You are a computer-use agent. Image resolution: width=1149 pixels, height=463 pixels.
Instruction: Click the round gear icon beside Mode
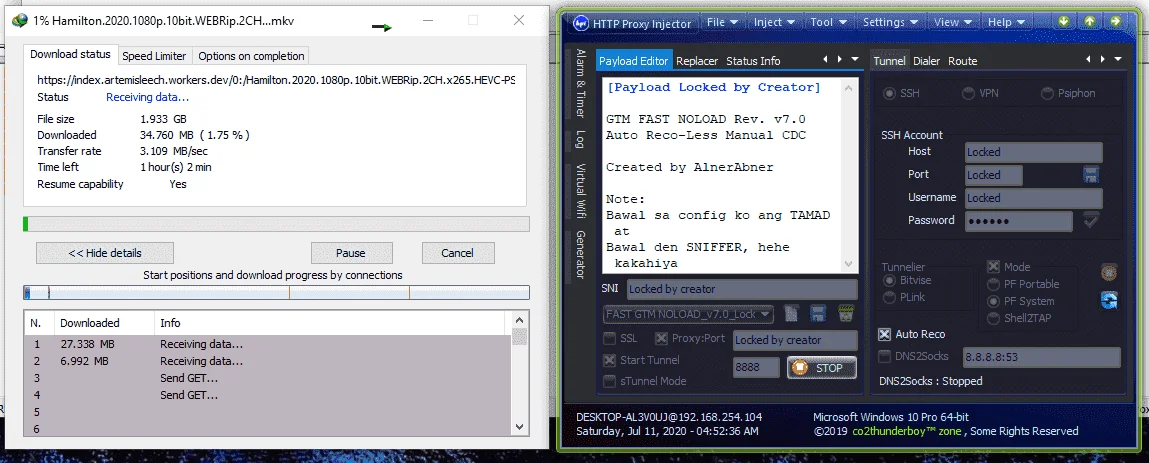pyautogui.click(x=1109, y=273)
